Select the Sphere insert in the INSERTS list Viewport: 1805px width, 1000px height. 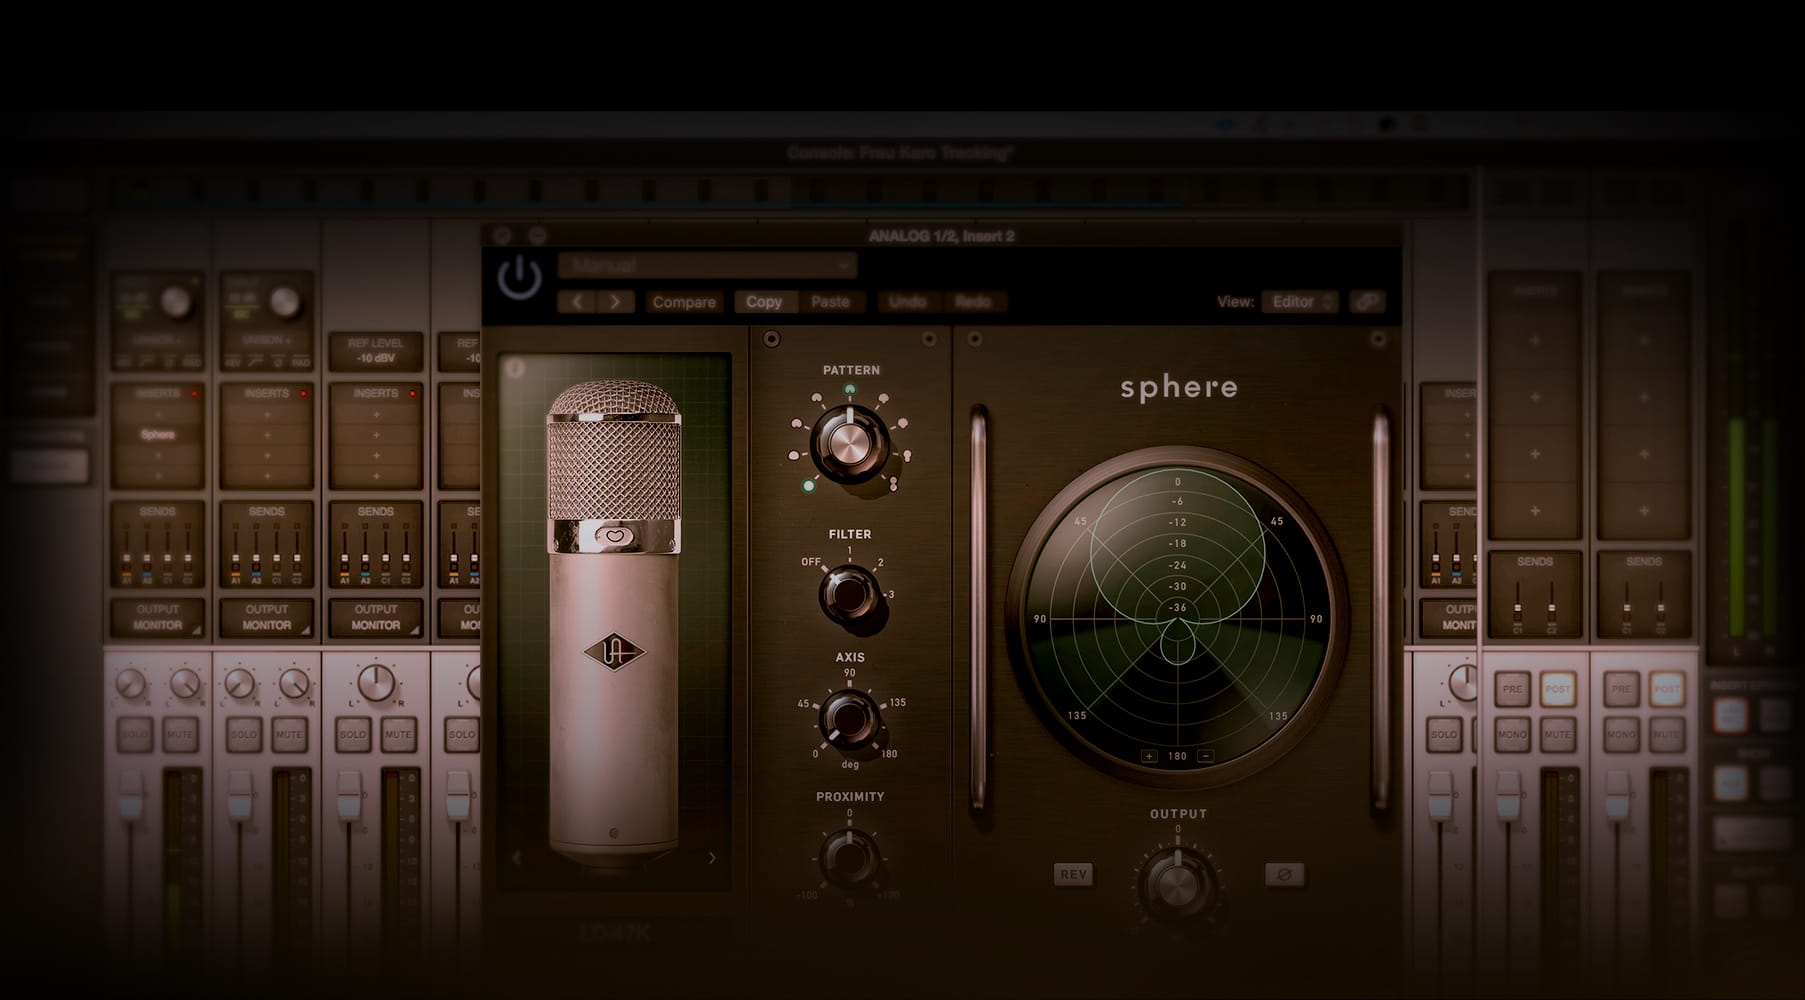pyautogui.click(x=158, y=434)
